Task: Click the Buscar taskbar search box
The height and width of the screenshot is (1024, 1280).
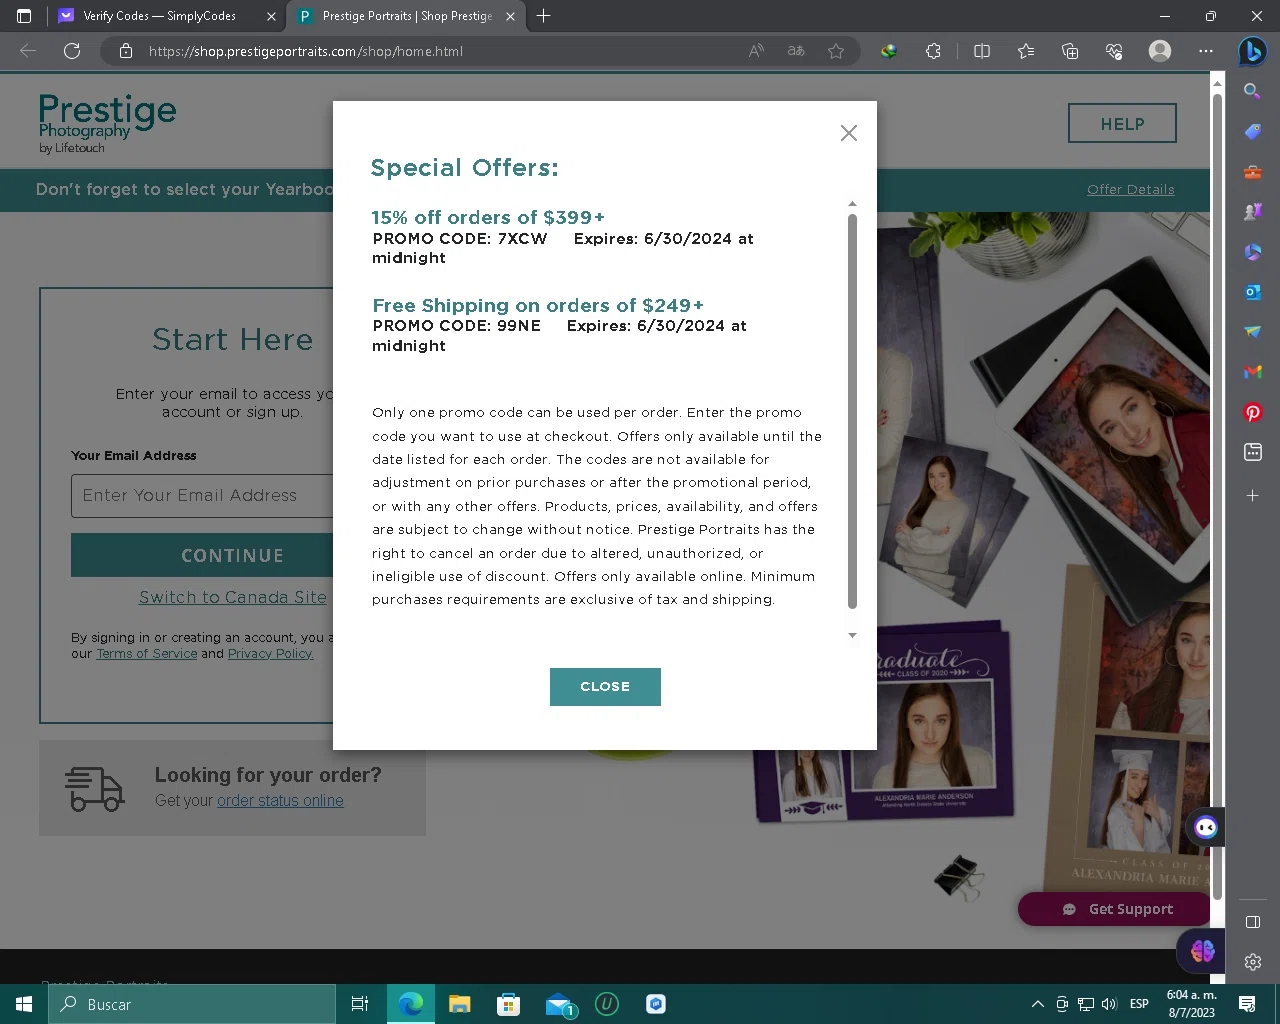Action: point(192,1004)
